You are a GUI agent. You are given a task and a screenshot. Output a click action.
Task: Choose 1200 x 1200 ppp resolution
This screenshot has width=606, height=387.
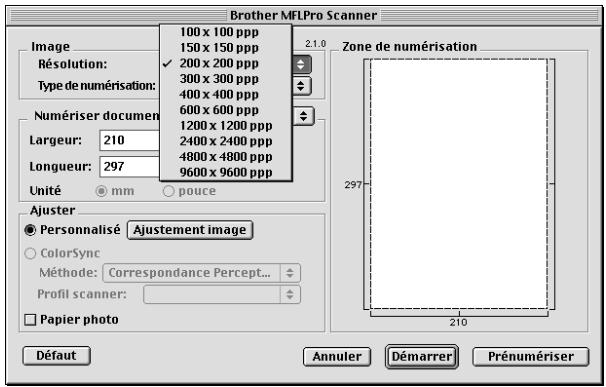coord(226,126)
